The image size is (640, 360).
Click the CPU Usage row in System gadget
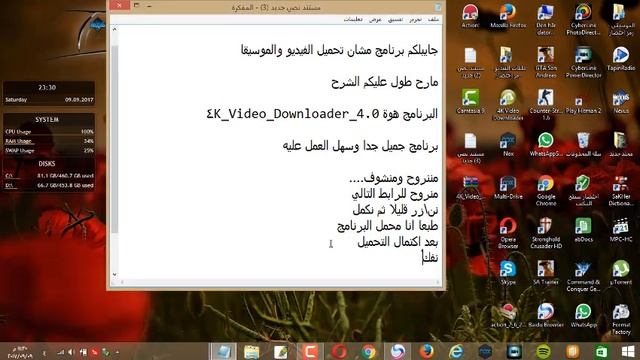(49, 131)
